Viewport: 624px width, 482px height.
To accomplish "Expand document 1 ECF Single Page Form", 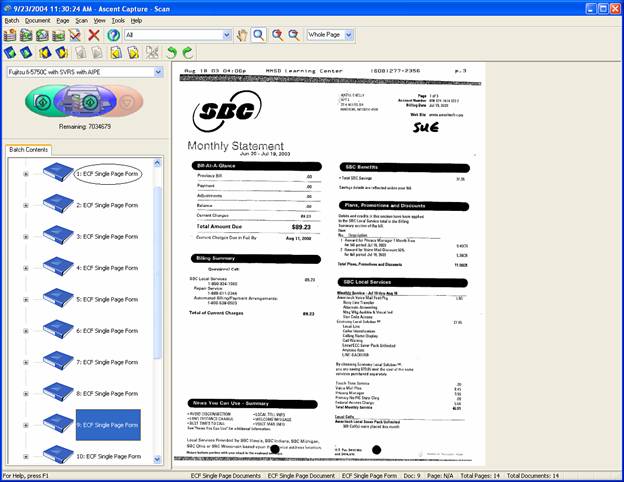I will pos(26,173).
